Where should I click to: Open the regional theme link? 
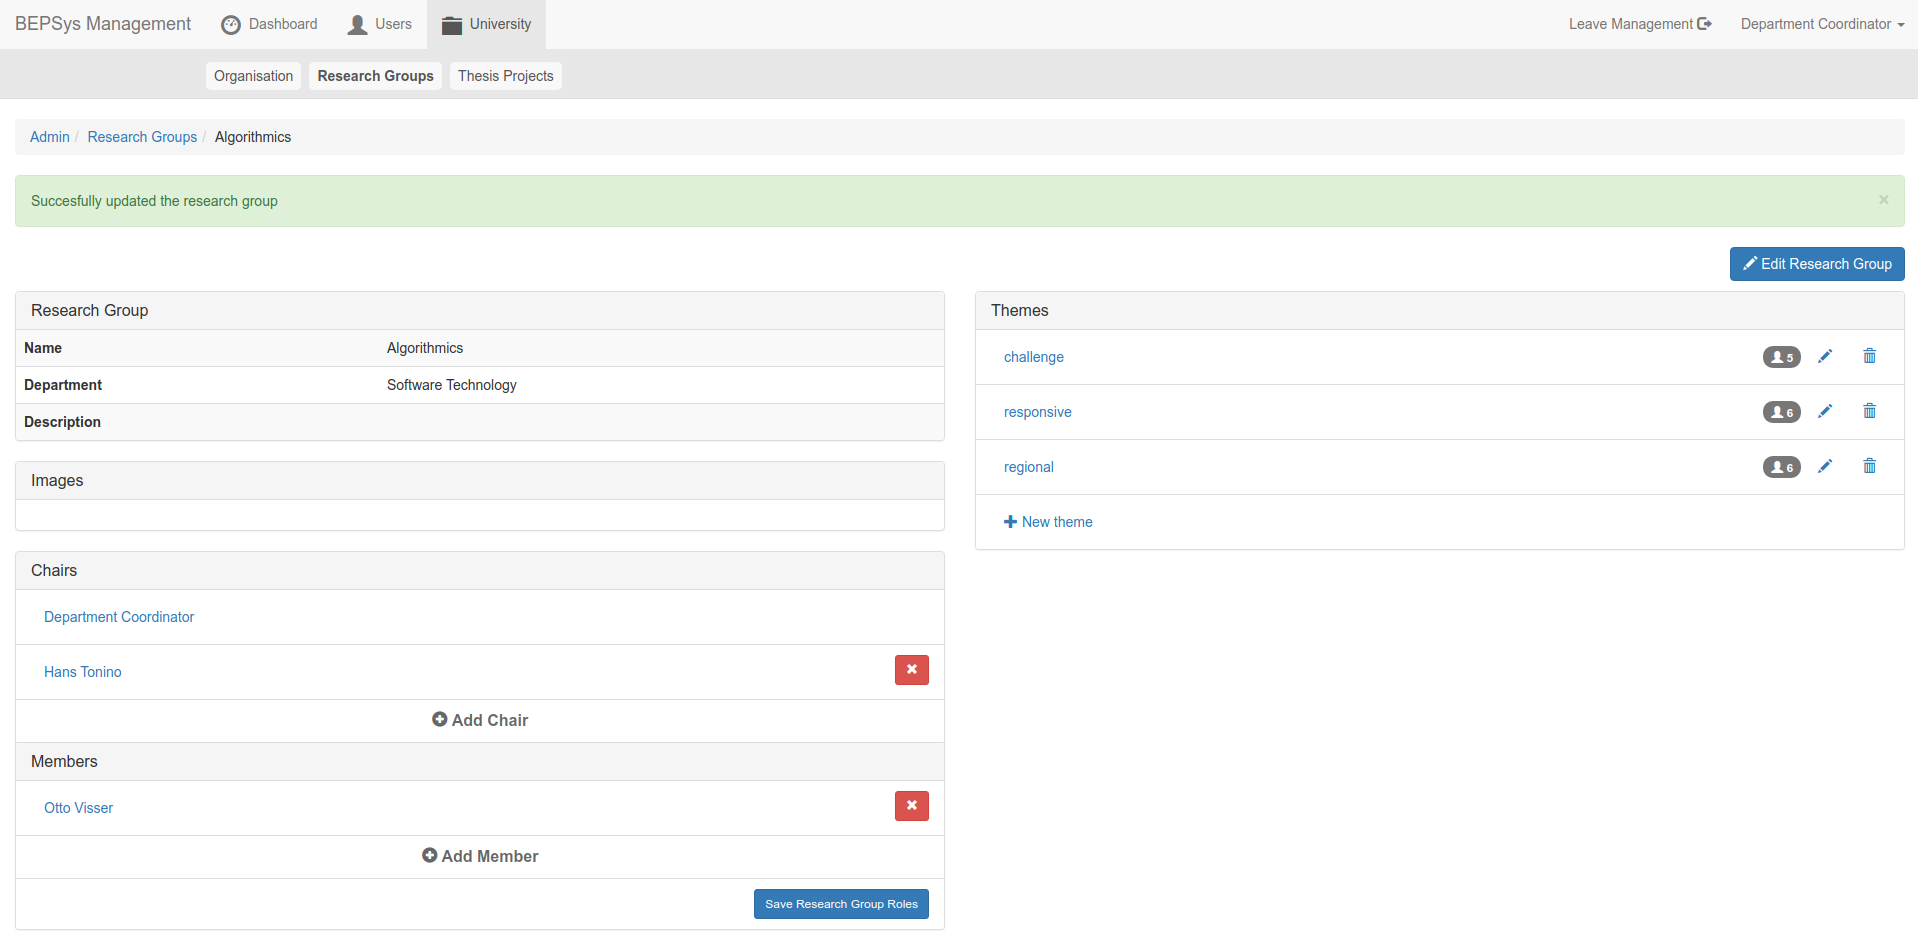click(1029, 467)
